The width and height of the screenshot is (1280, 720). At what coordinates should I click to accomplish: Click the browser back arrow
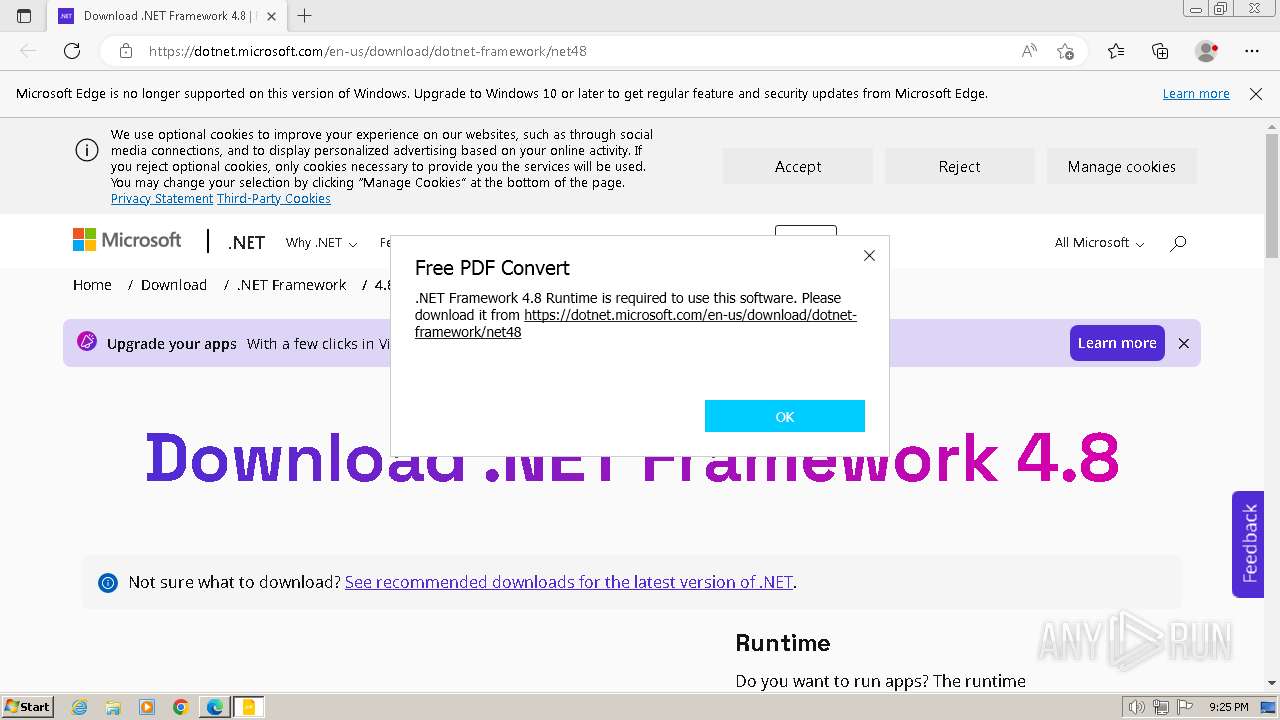[28, 51]
